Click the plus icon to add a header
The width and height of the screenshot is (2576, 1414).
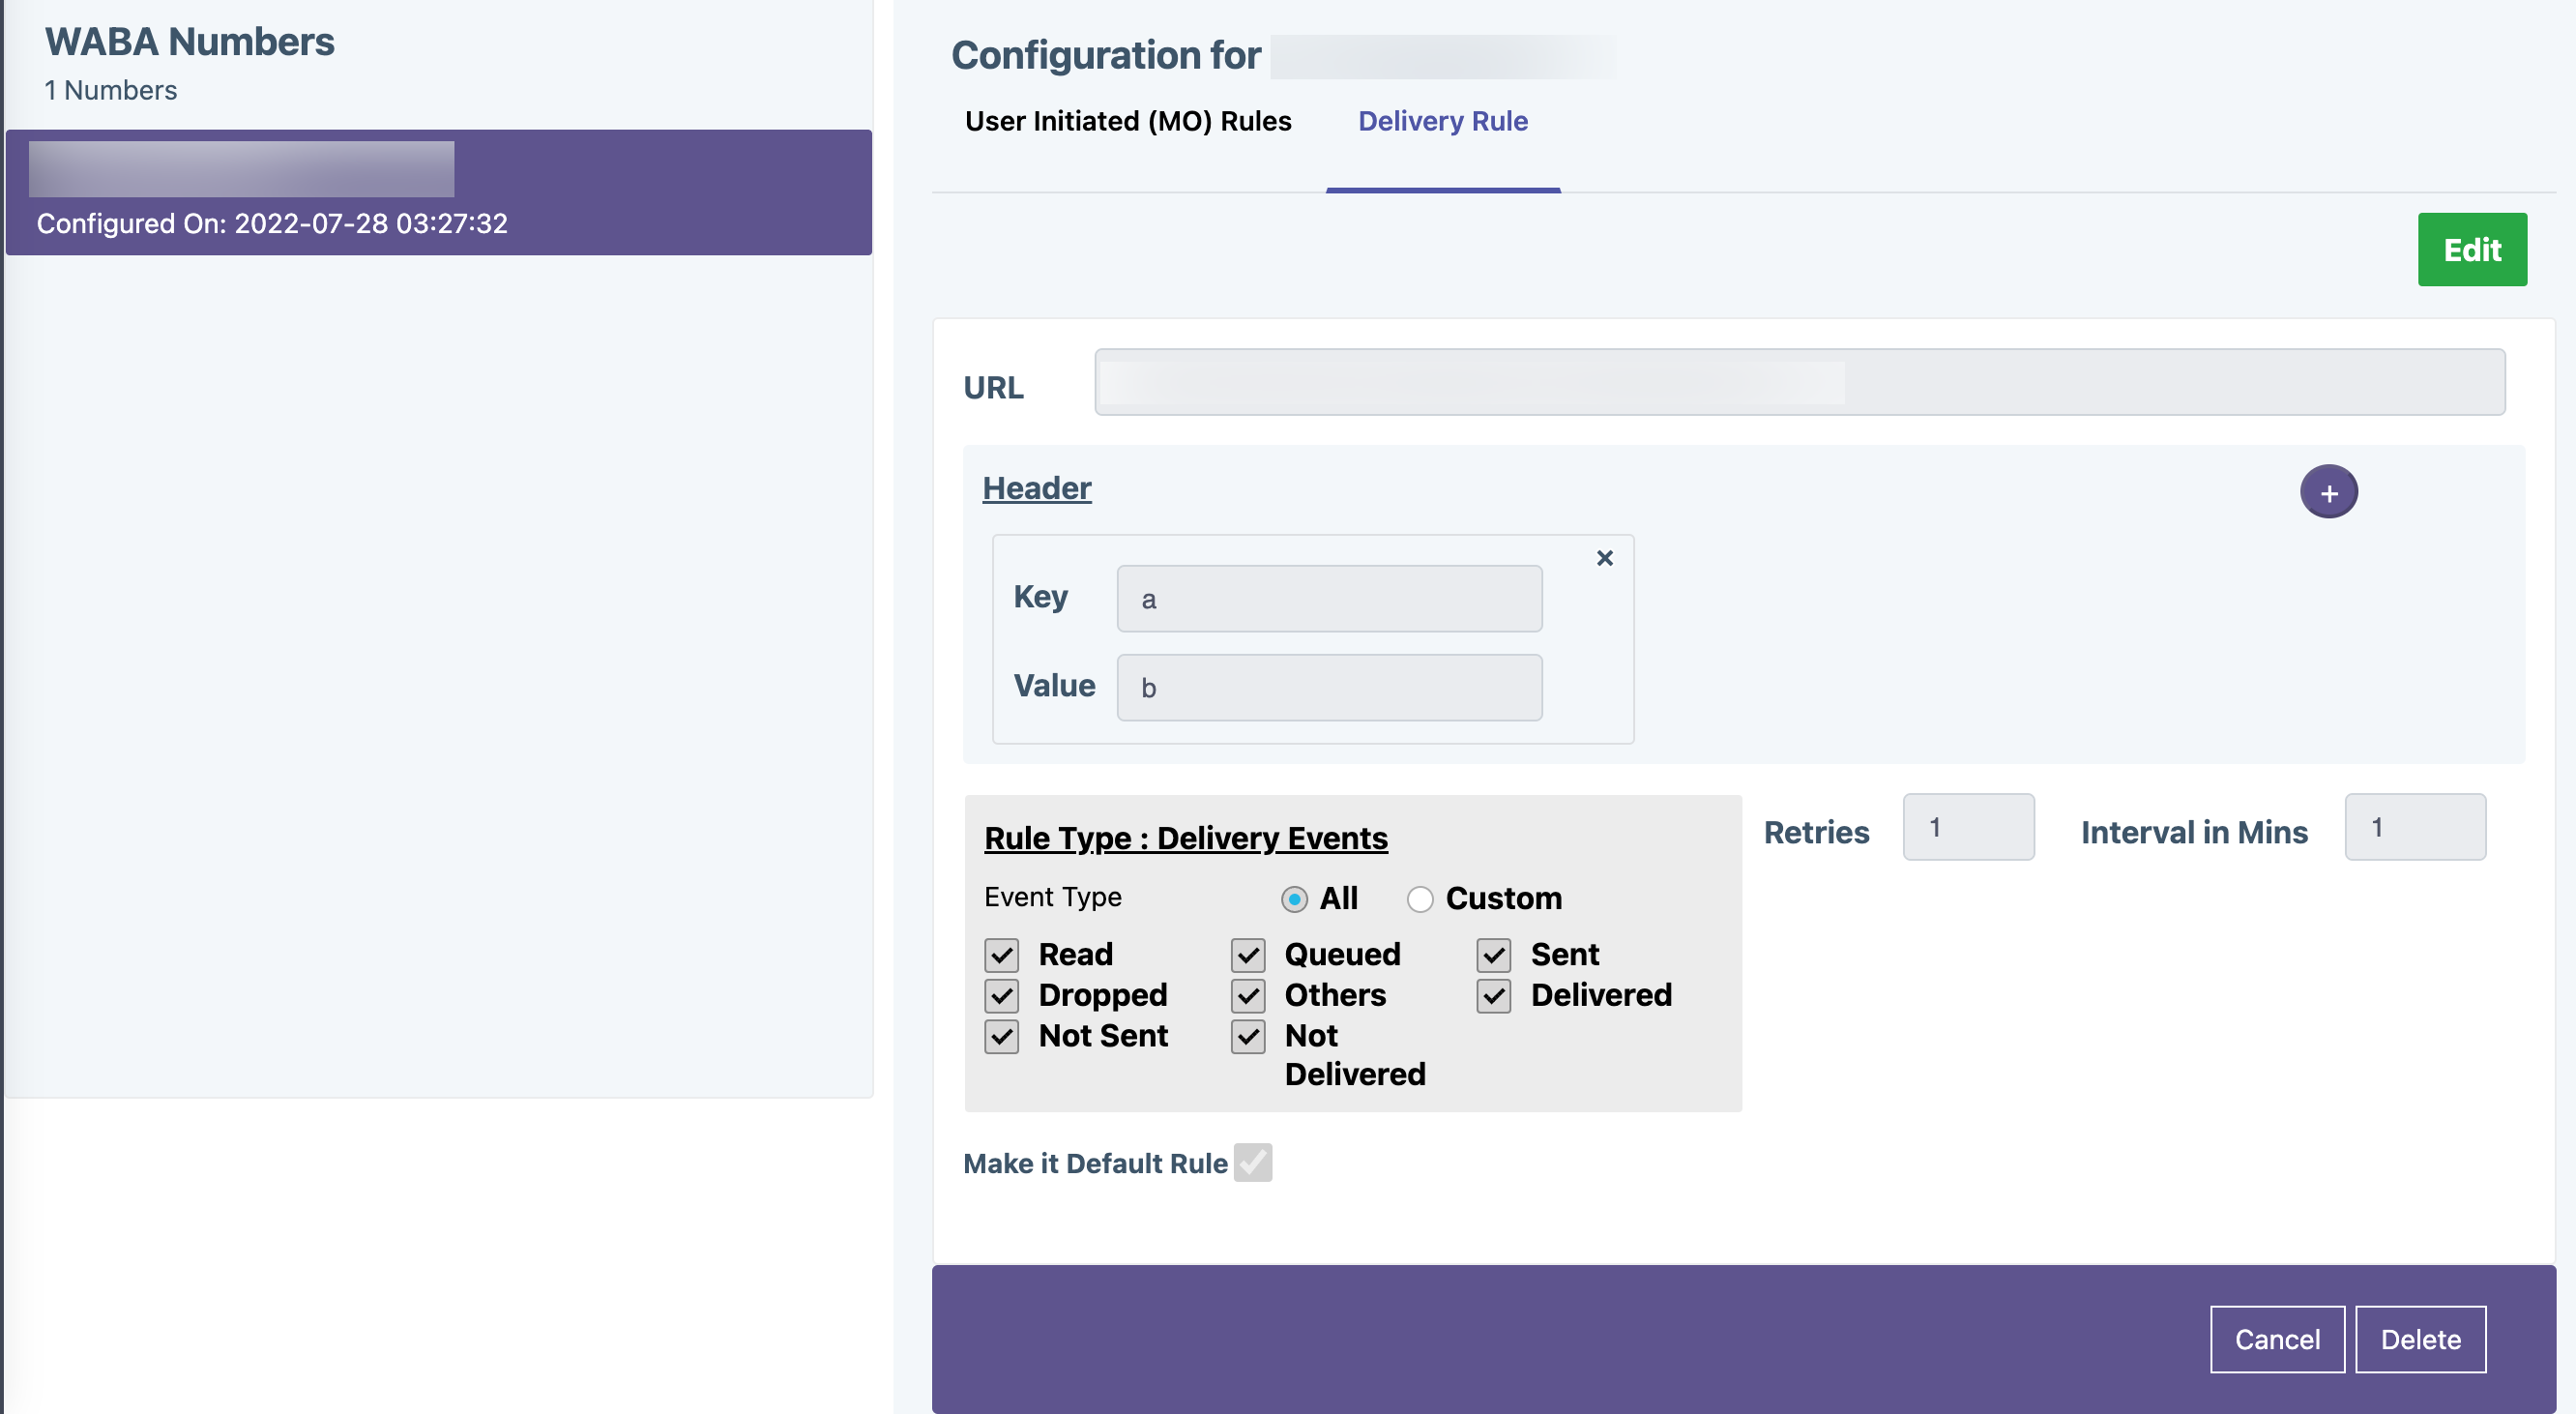[x=2329, y=491]
